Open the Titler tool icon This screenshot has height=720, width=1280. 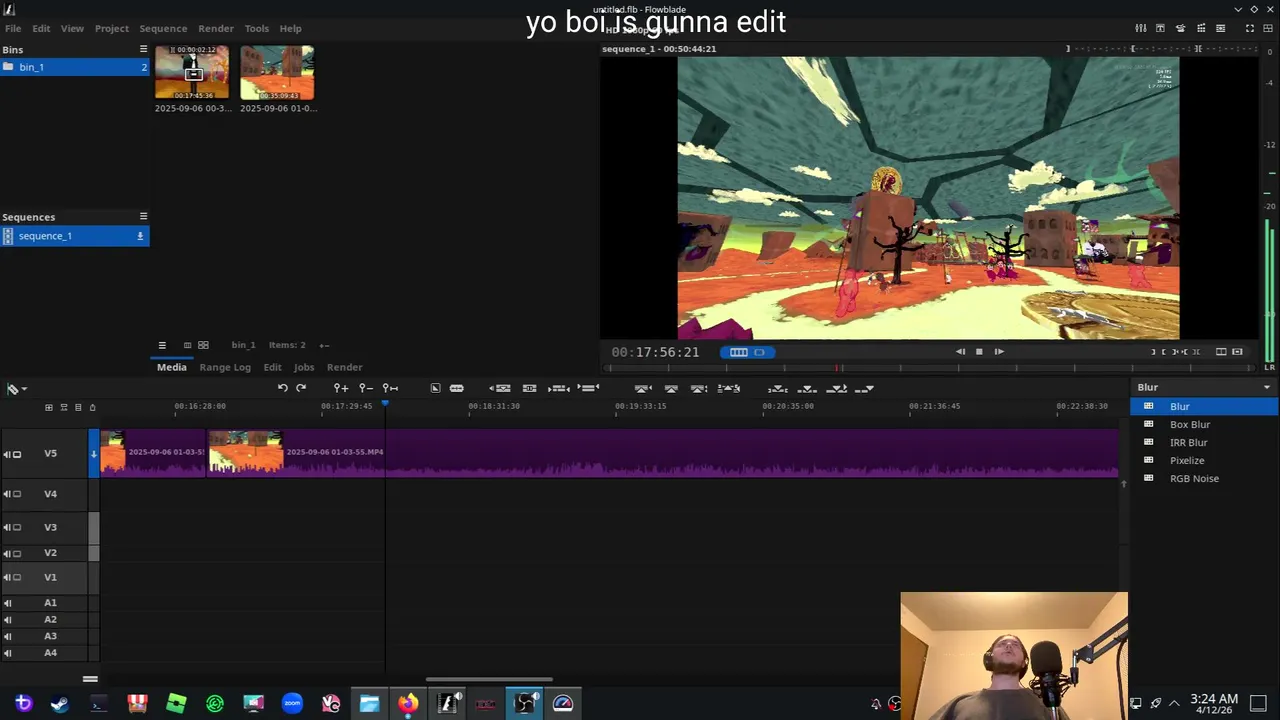(1160, 28)
